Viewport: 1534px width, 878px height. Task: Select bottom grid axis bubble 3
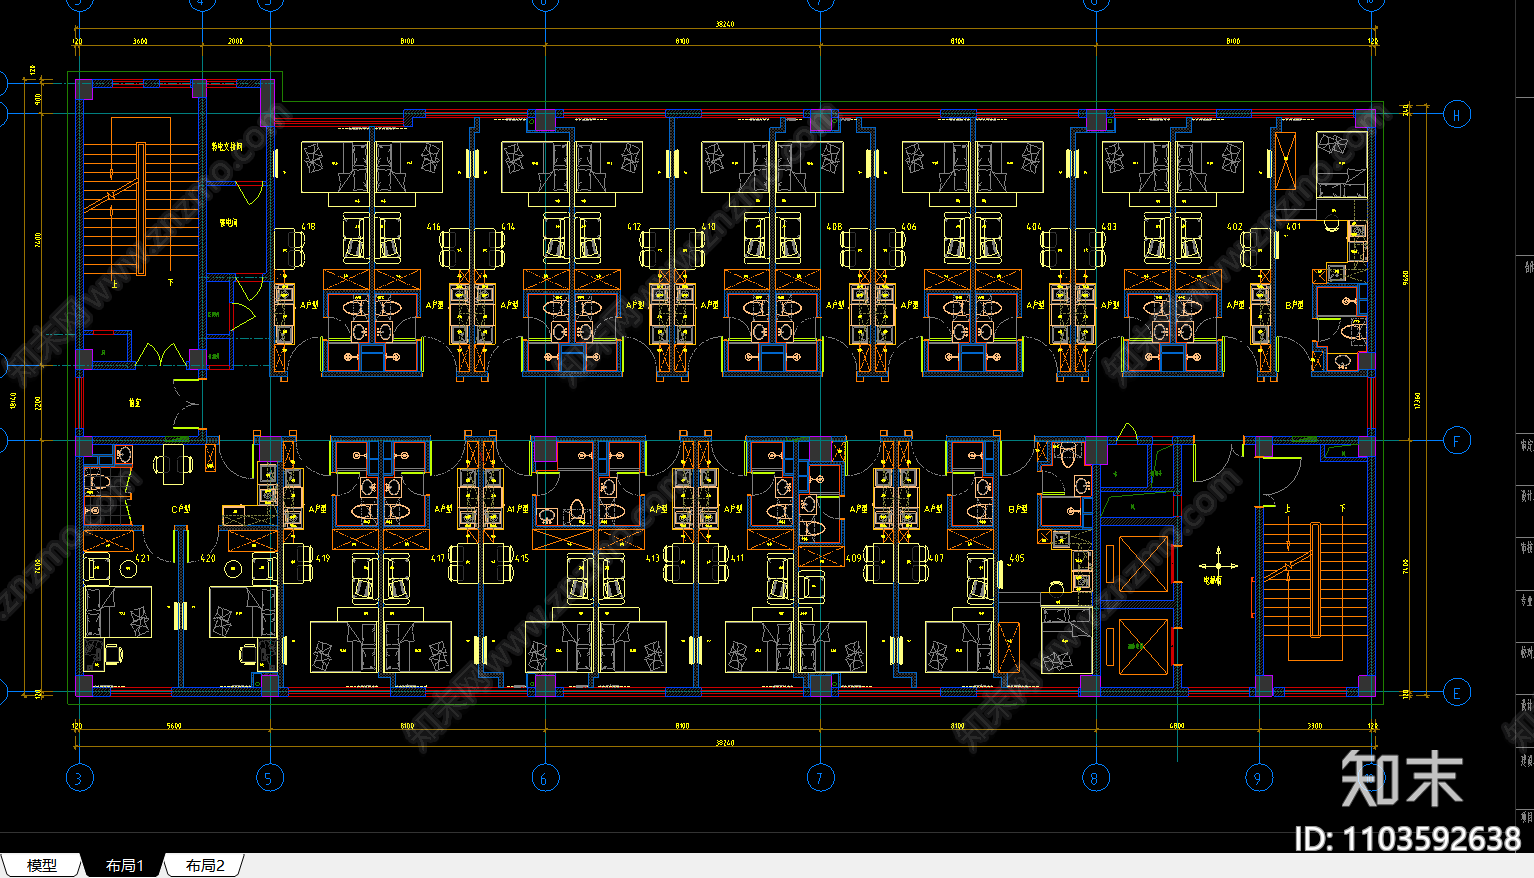pyautogui.click(x=79, y=777)
